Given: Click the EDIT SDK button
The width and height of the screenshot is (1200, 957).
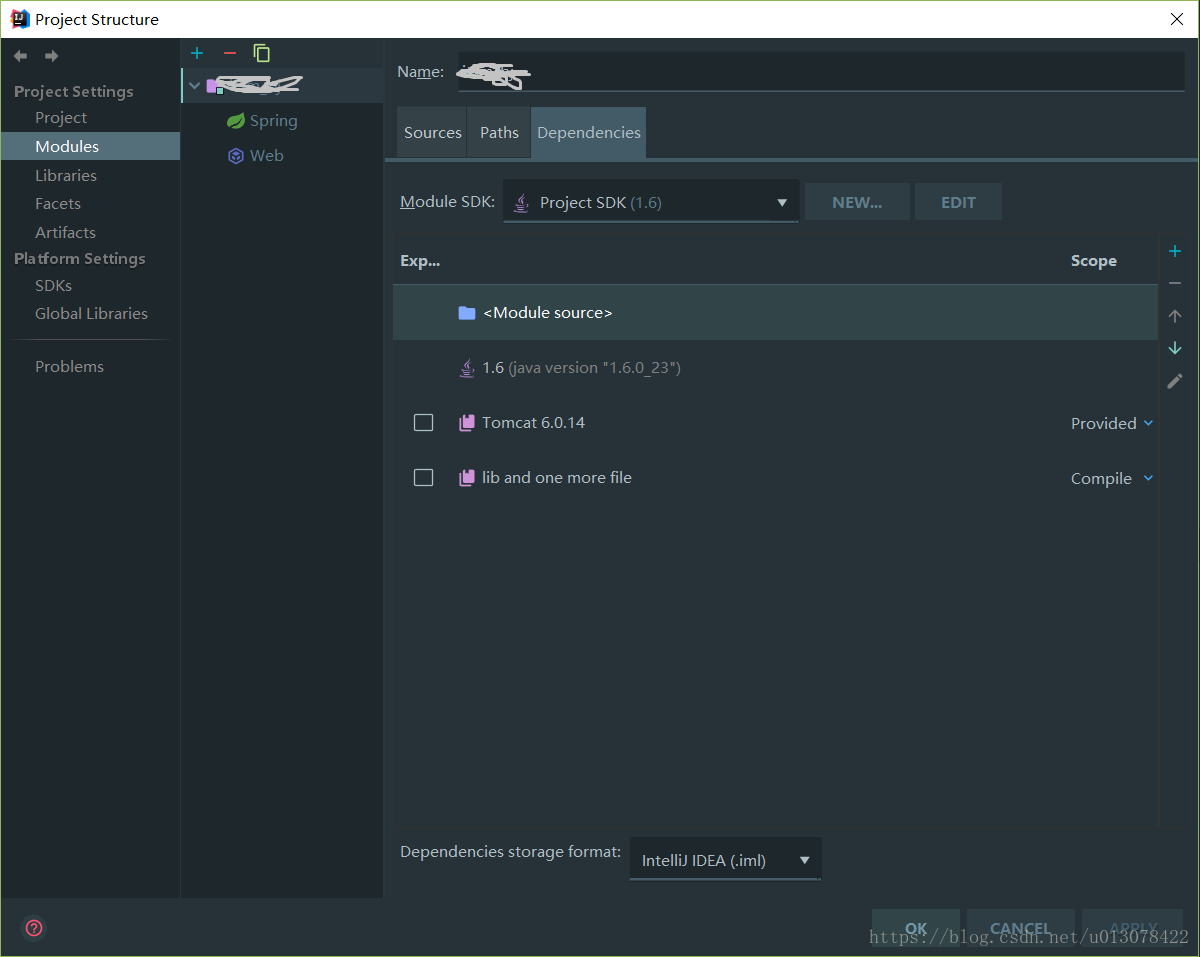Looking at the screenshot, I should pyautogui.click(x=958, y=202).
